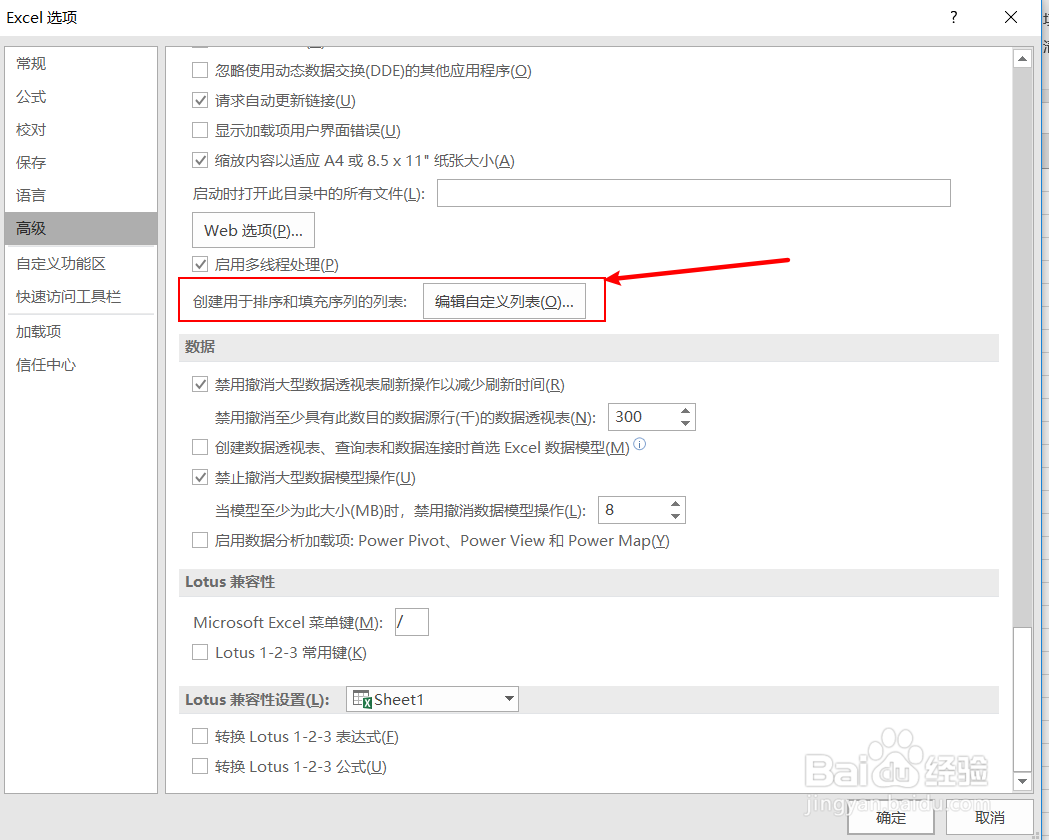Uncheck 启用多线程处理 option

199,264
